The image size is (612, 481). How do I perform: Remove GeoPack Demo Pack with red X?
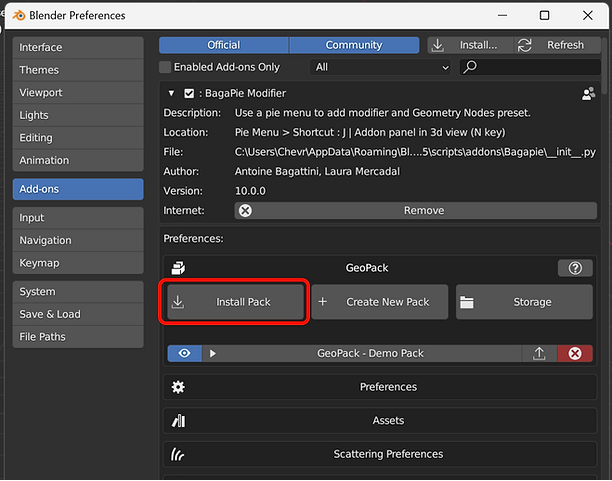[x=574, y=353]
